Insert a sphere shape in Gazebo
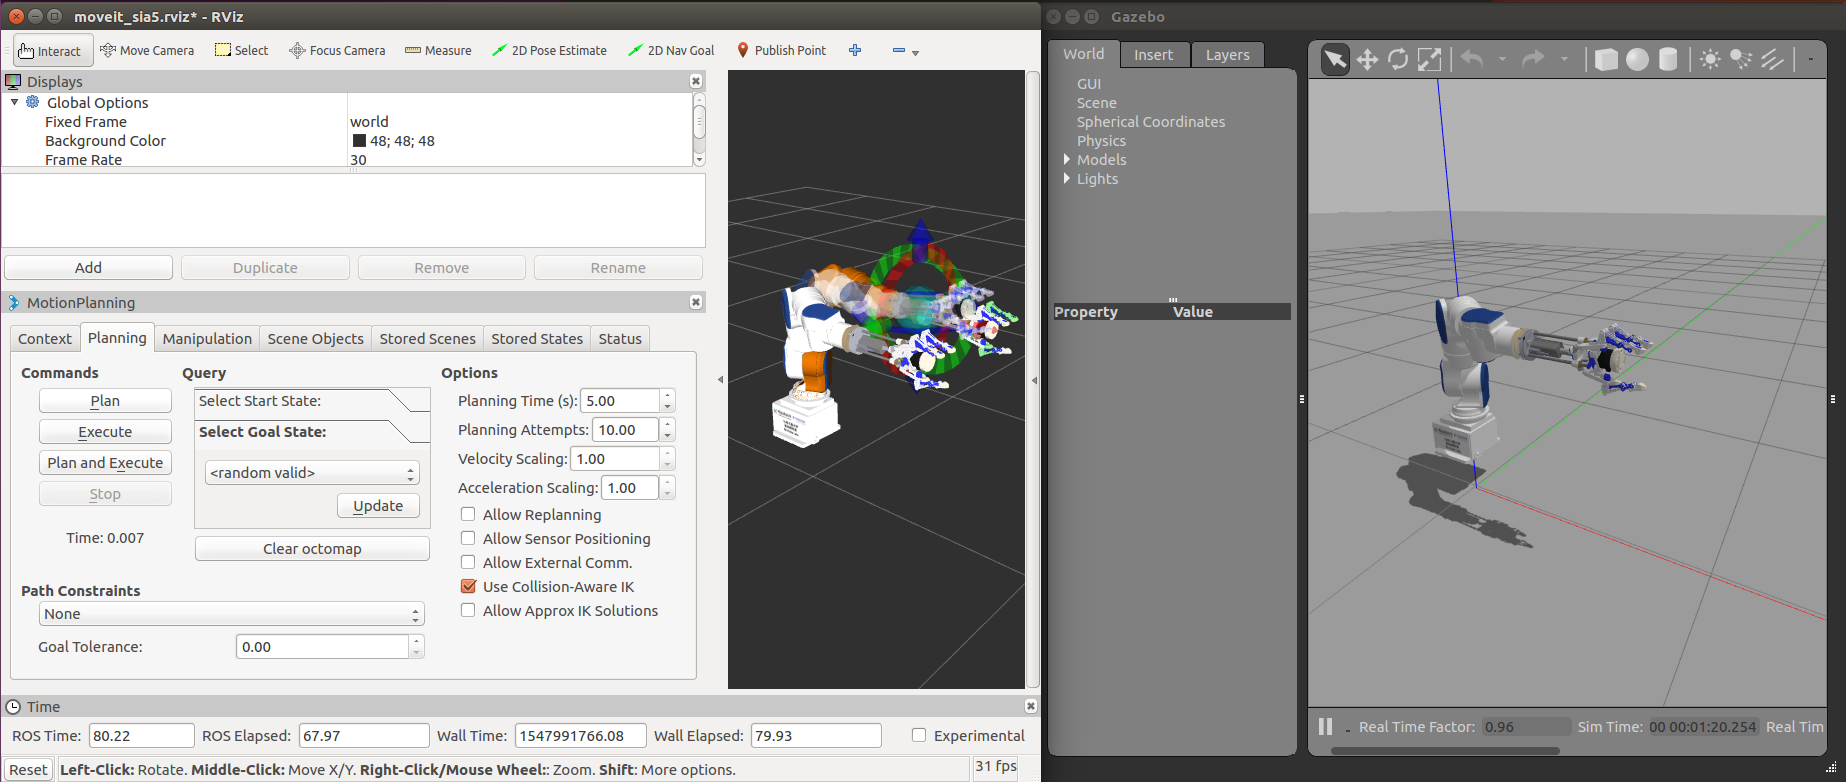The width and height of the screenshot is (1846, 782). pos(1637,59)
